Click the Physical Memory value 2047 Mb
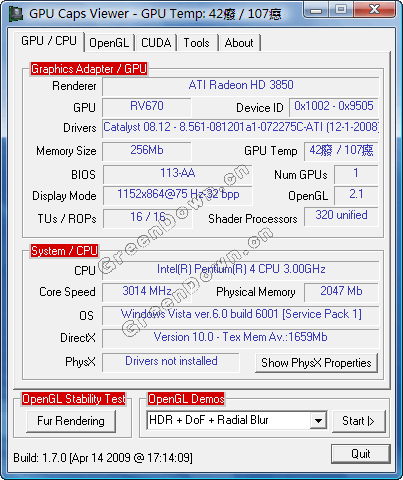The height and width of the screenshot is (480, 403). (x=341, y=292)
